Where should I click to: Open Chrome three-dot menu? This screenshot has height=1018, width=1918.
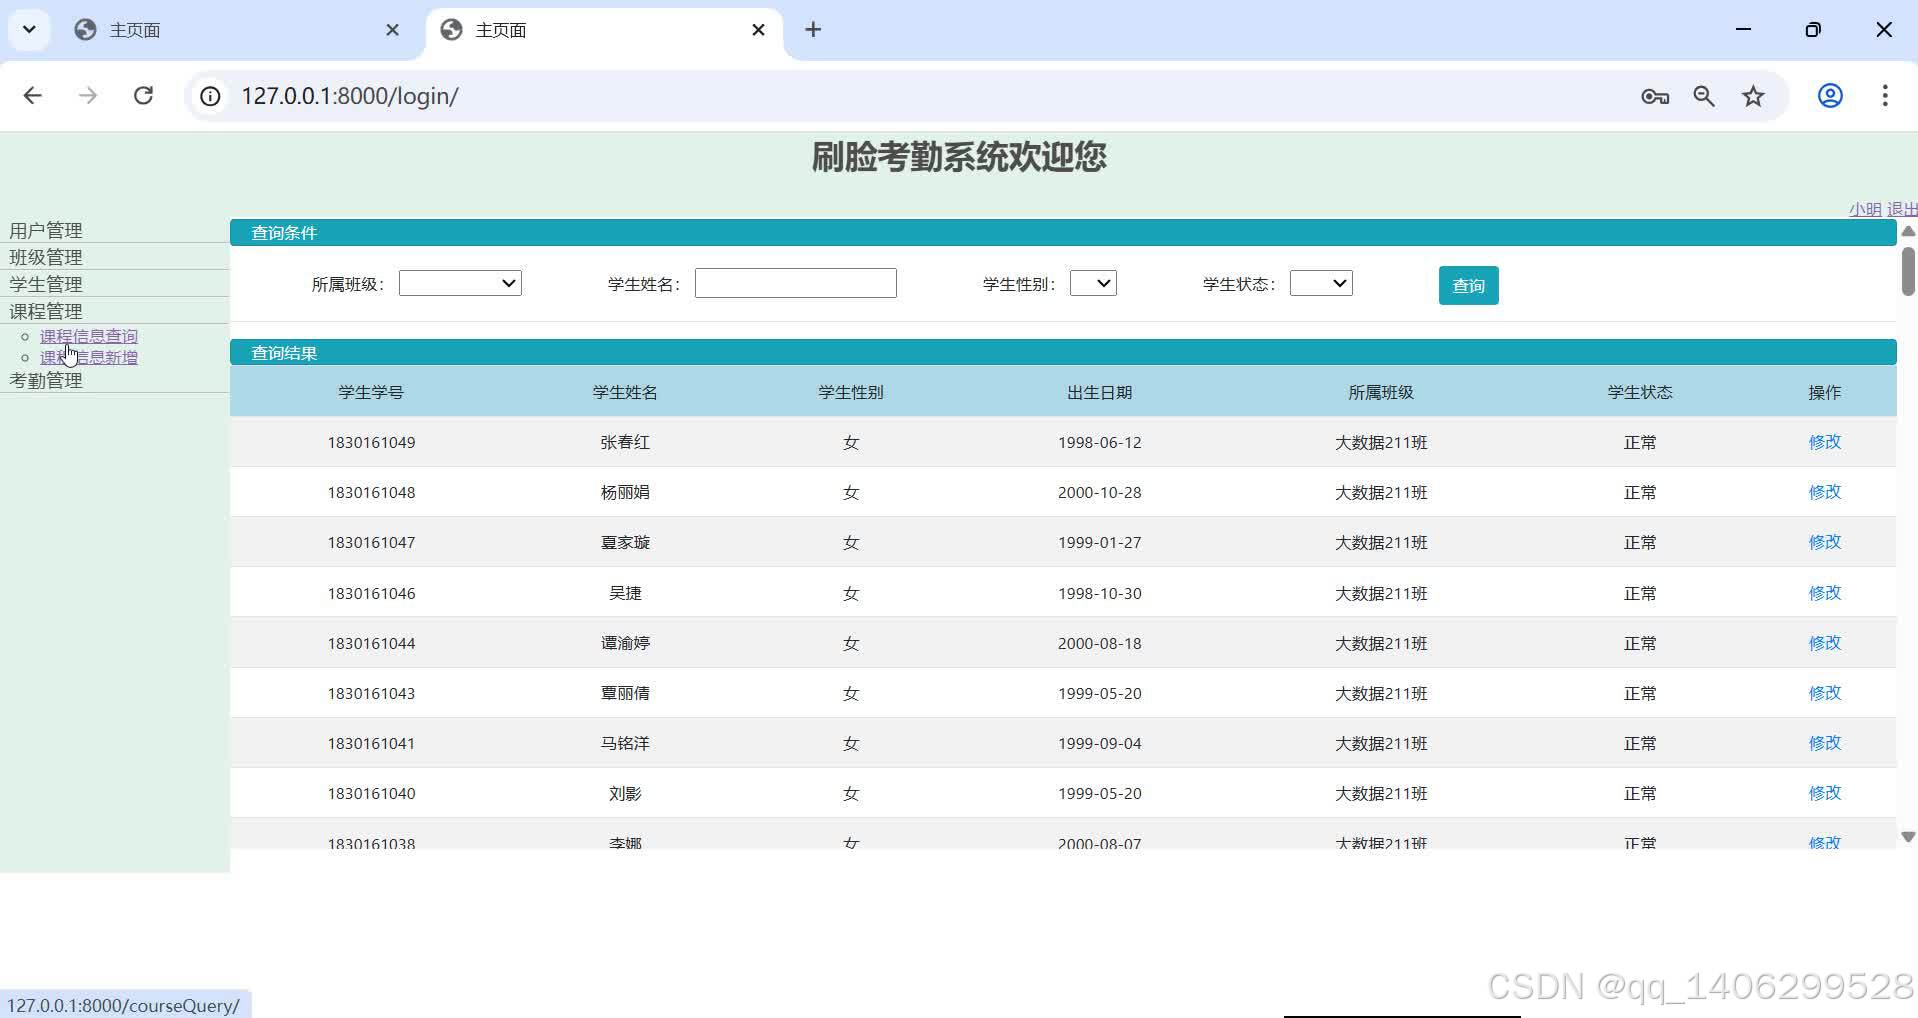click(x=1885, y=96)
